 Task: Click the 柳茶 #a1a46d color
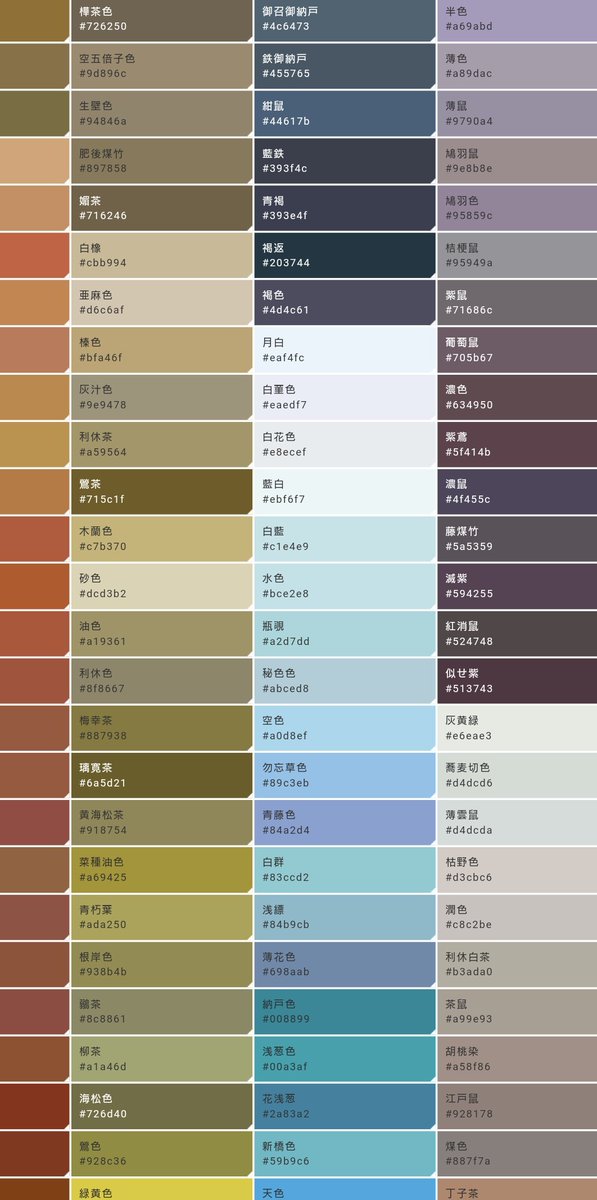tap(161, 1058)
